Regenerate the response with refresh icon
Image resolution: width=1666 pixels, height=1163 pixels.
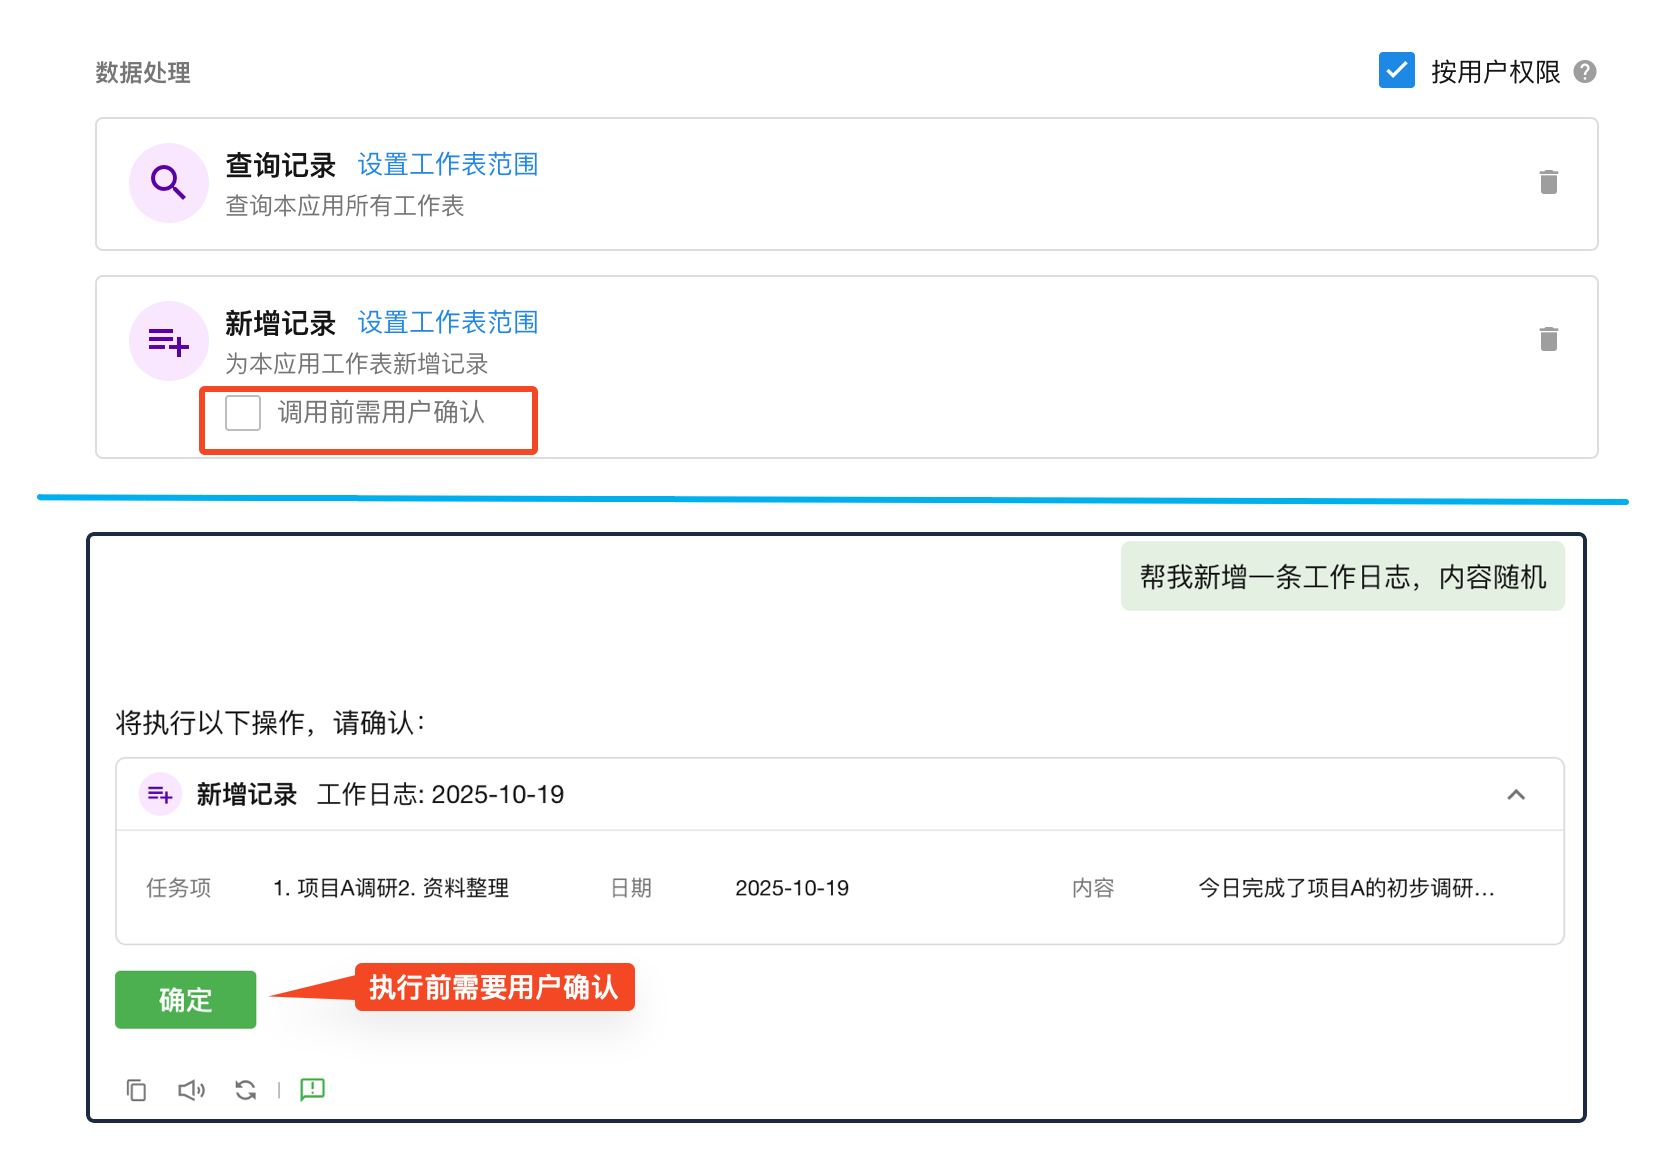[x=245, y=1090]
